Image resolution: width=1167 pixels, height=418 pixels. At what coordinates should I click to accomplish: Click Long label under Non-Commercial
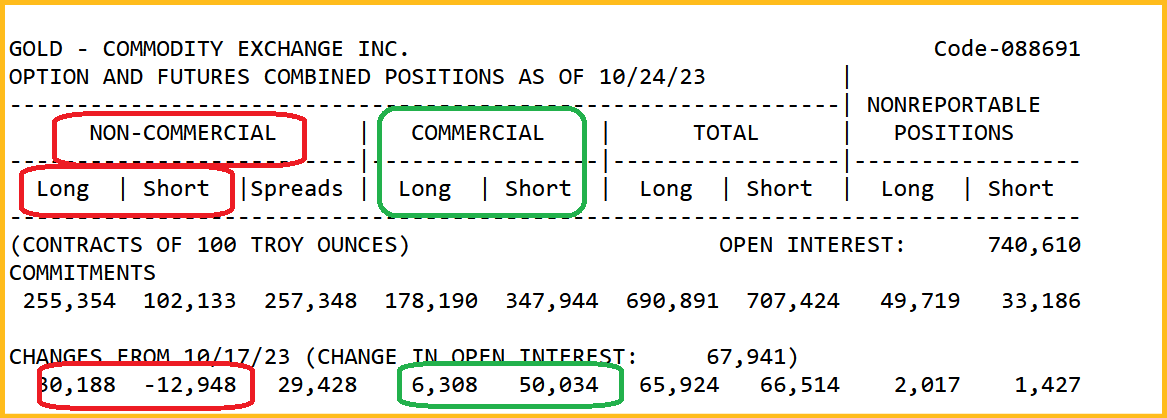pyautogui.click(x=63, y=189)
